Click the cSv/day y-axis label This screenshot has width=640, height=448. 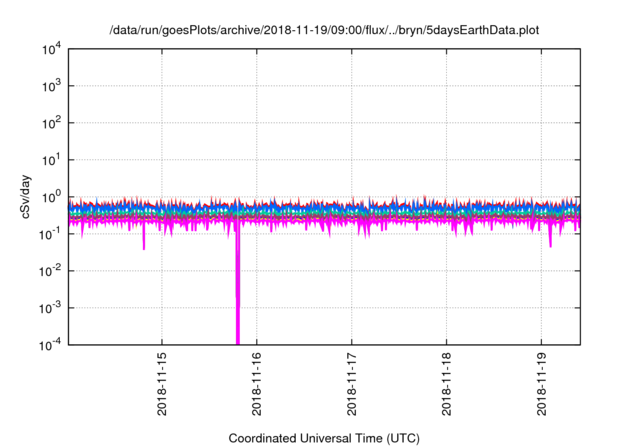tap(25, 197)
